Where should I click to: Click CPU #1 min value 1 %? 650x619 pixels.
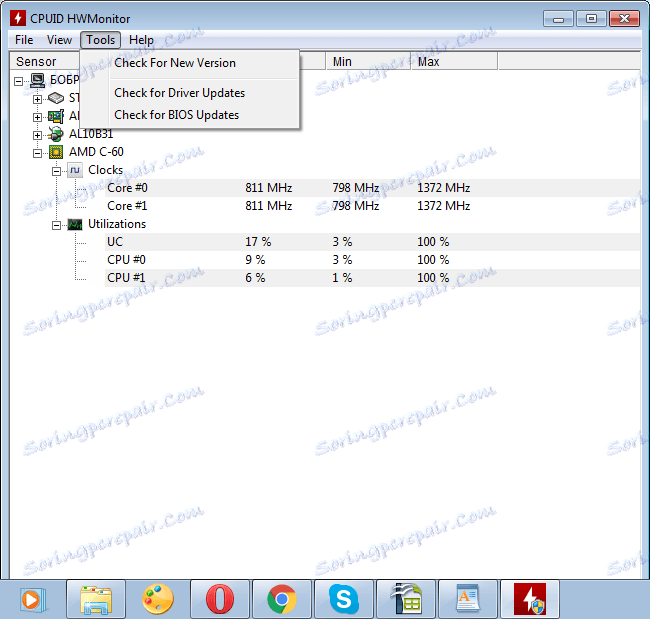(x=342, y=278)
